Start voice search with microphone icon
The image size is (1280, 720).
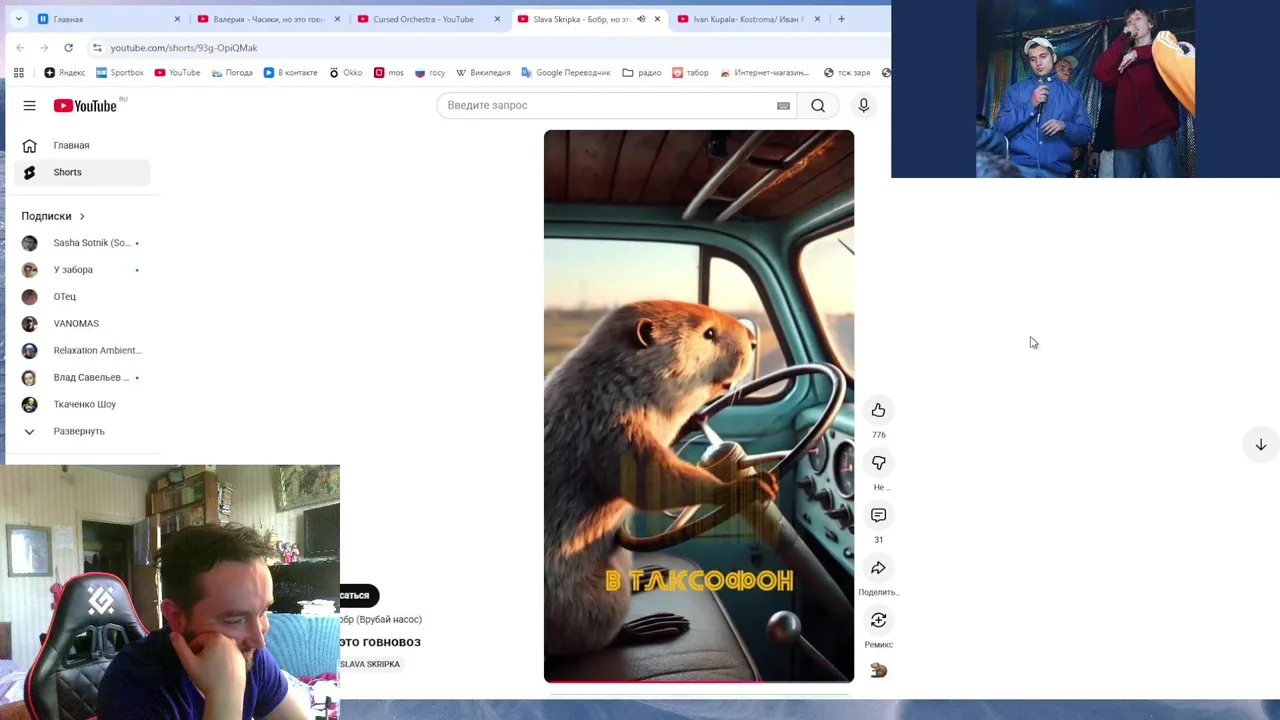pos(864,105)
